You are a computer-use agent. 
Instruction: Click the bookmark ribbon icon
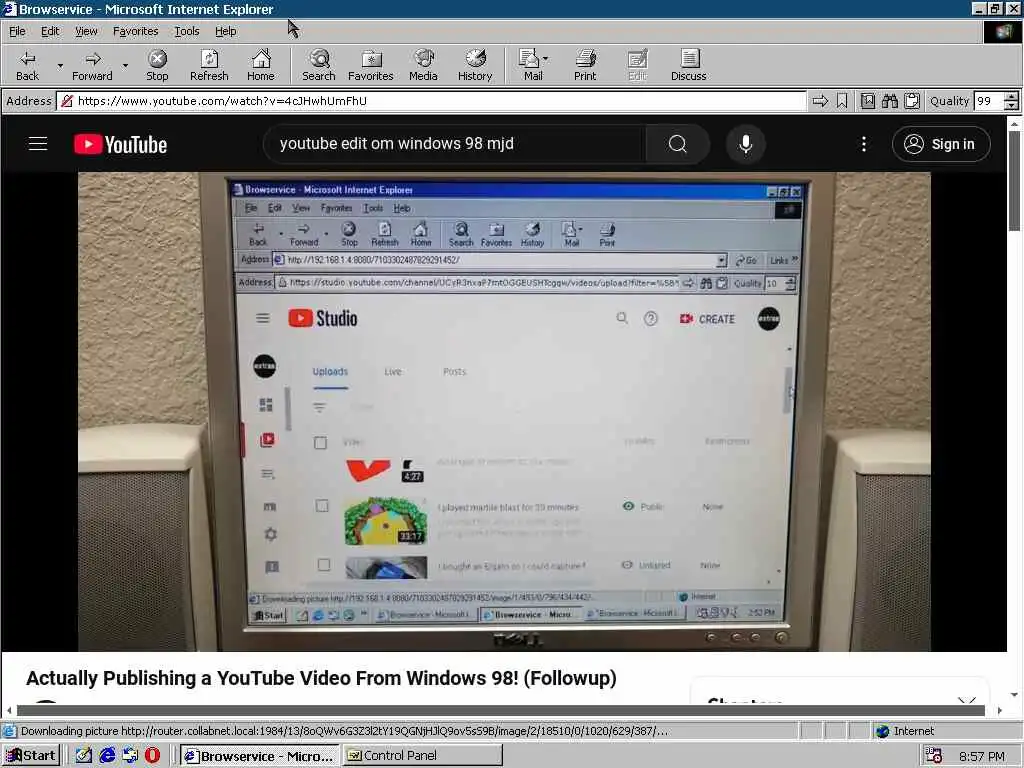pyautogui.click(x=842, y=101)
